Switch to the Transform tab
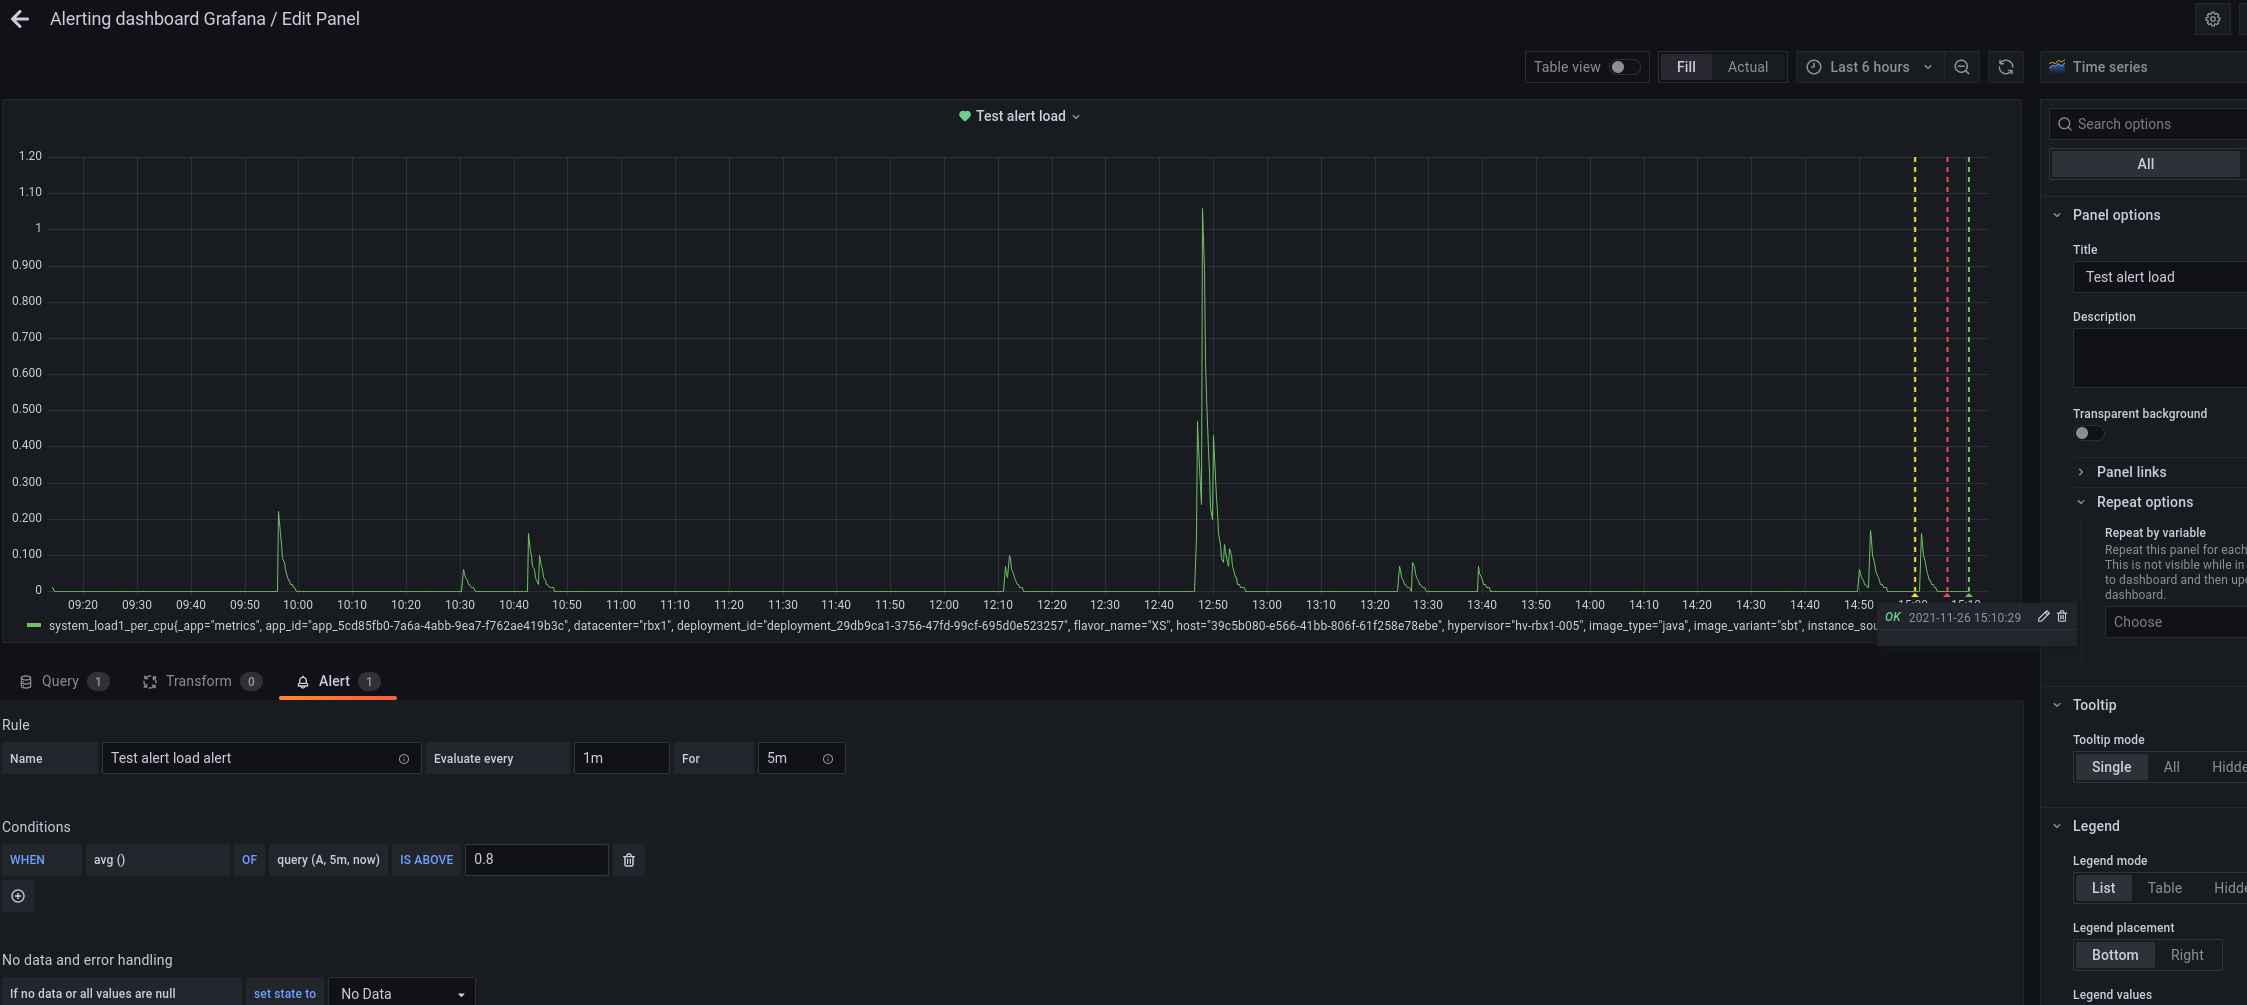 tap(202, 681)
